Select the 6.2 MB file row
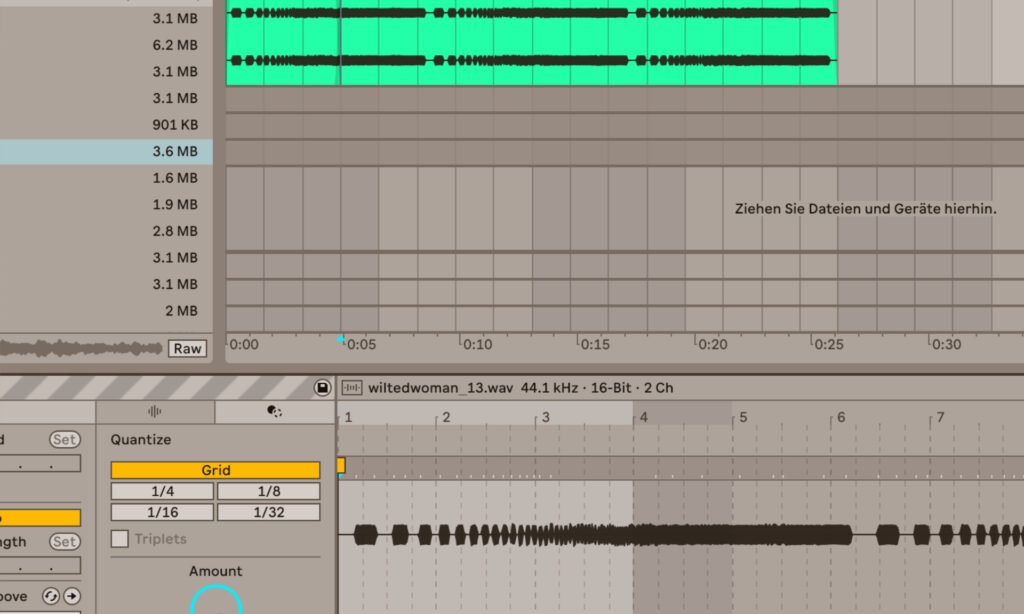The height and width of the screenshot is (614, 1024). coord(106,45)
